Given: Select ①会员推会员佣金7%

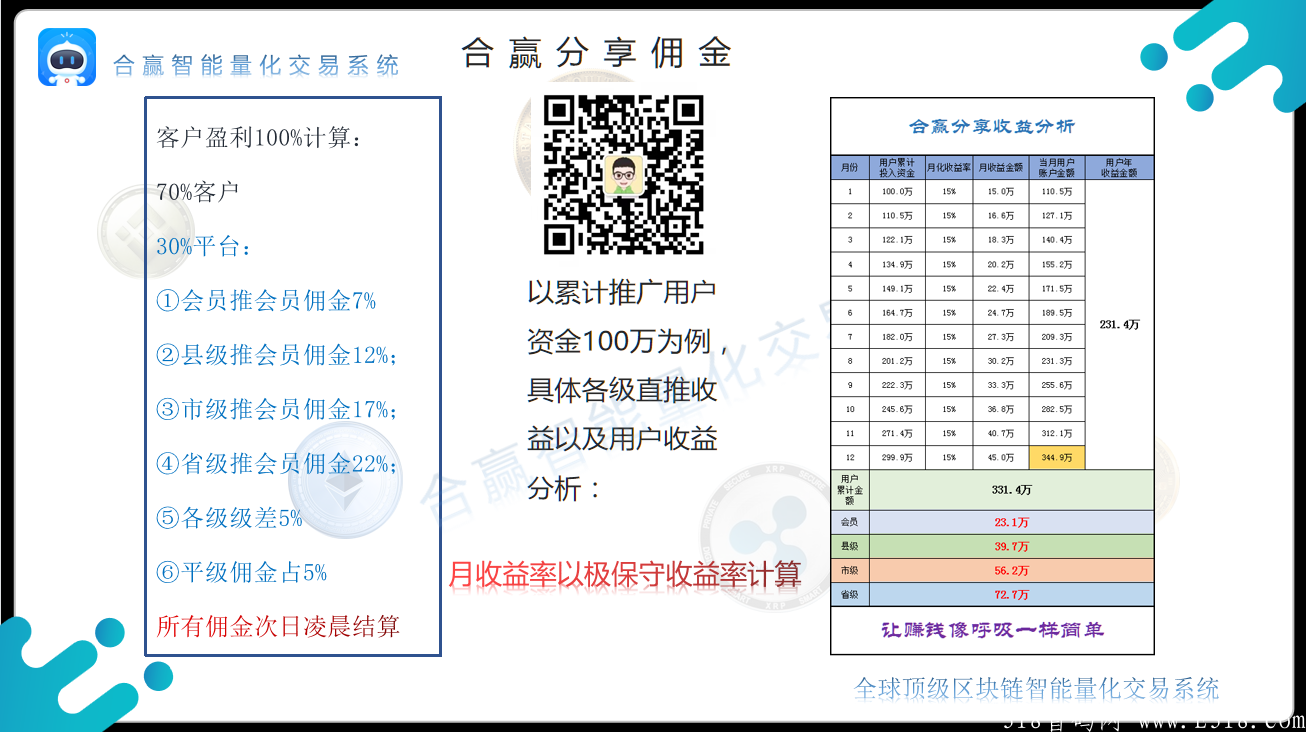Looking at the screenshot, I should click(x=266, y=300).
